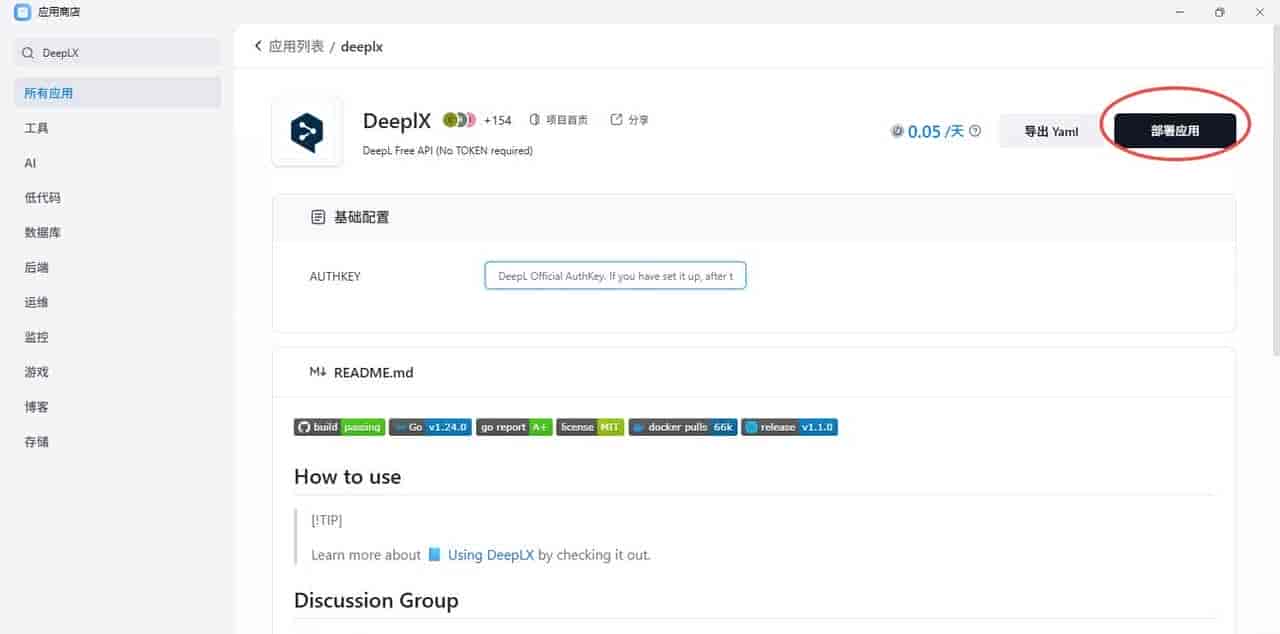Focus the DeepLX search box

click(x=117, y=53)
